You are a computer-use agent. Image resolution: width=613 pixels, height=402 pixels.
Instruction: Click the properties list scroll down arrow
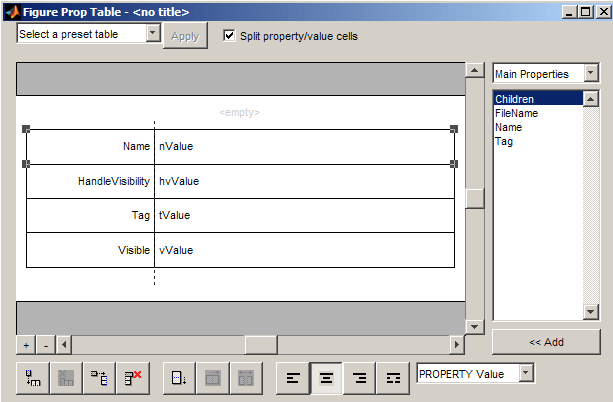coord(591,312)
